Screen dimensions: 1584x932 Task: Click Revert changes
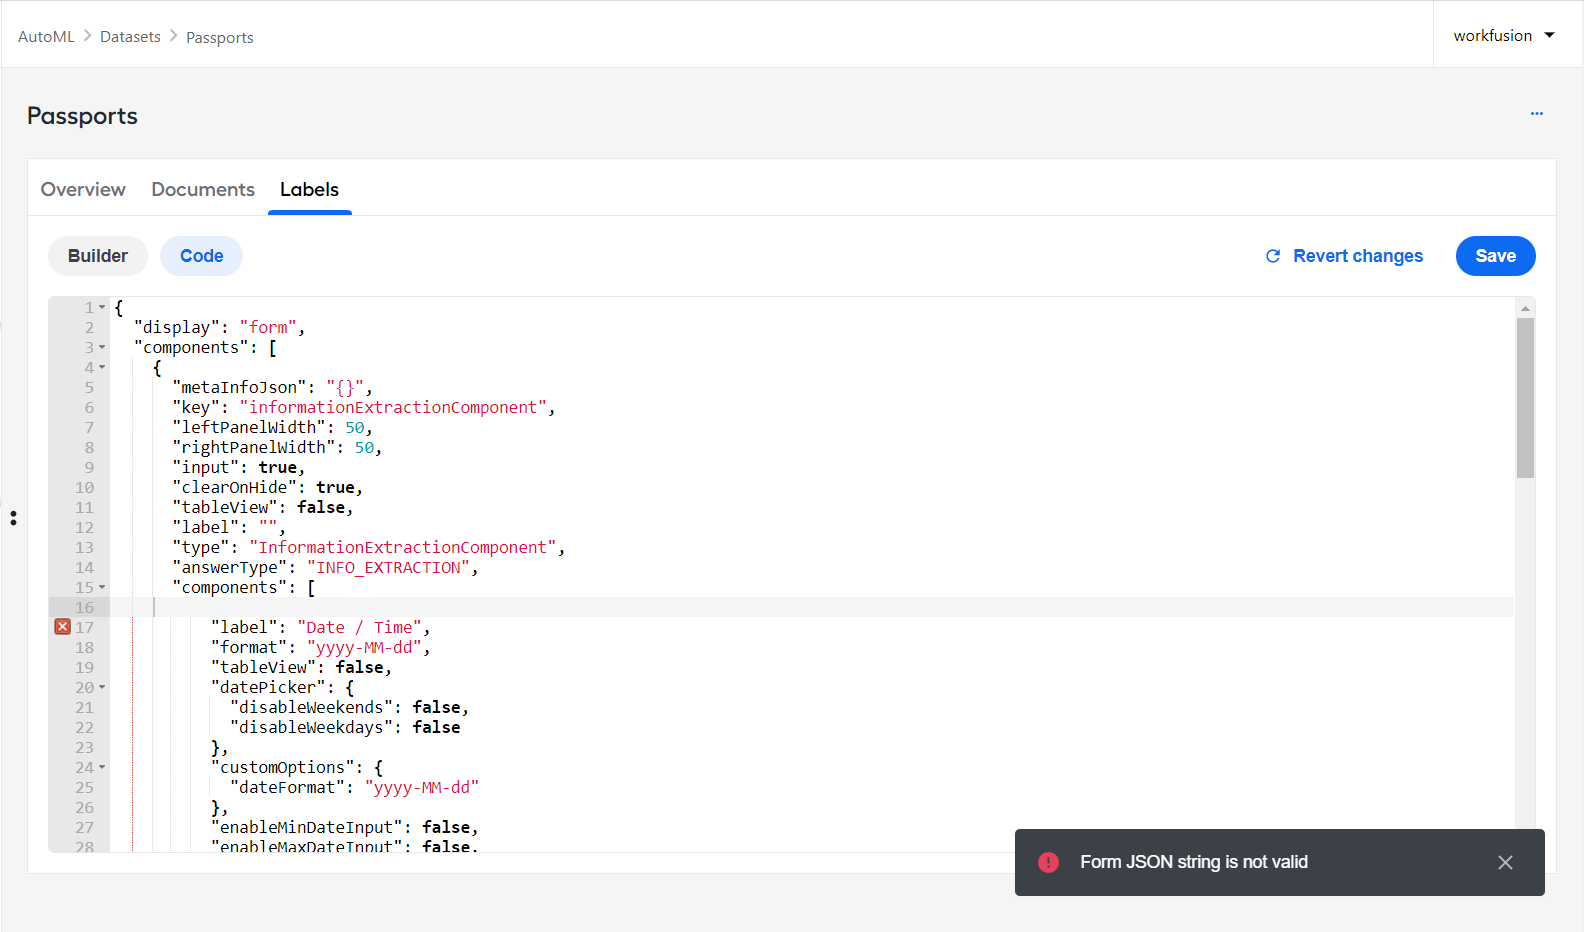(1344, 256)
